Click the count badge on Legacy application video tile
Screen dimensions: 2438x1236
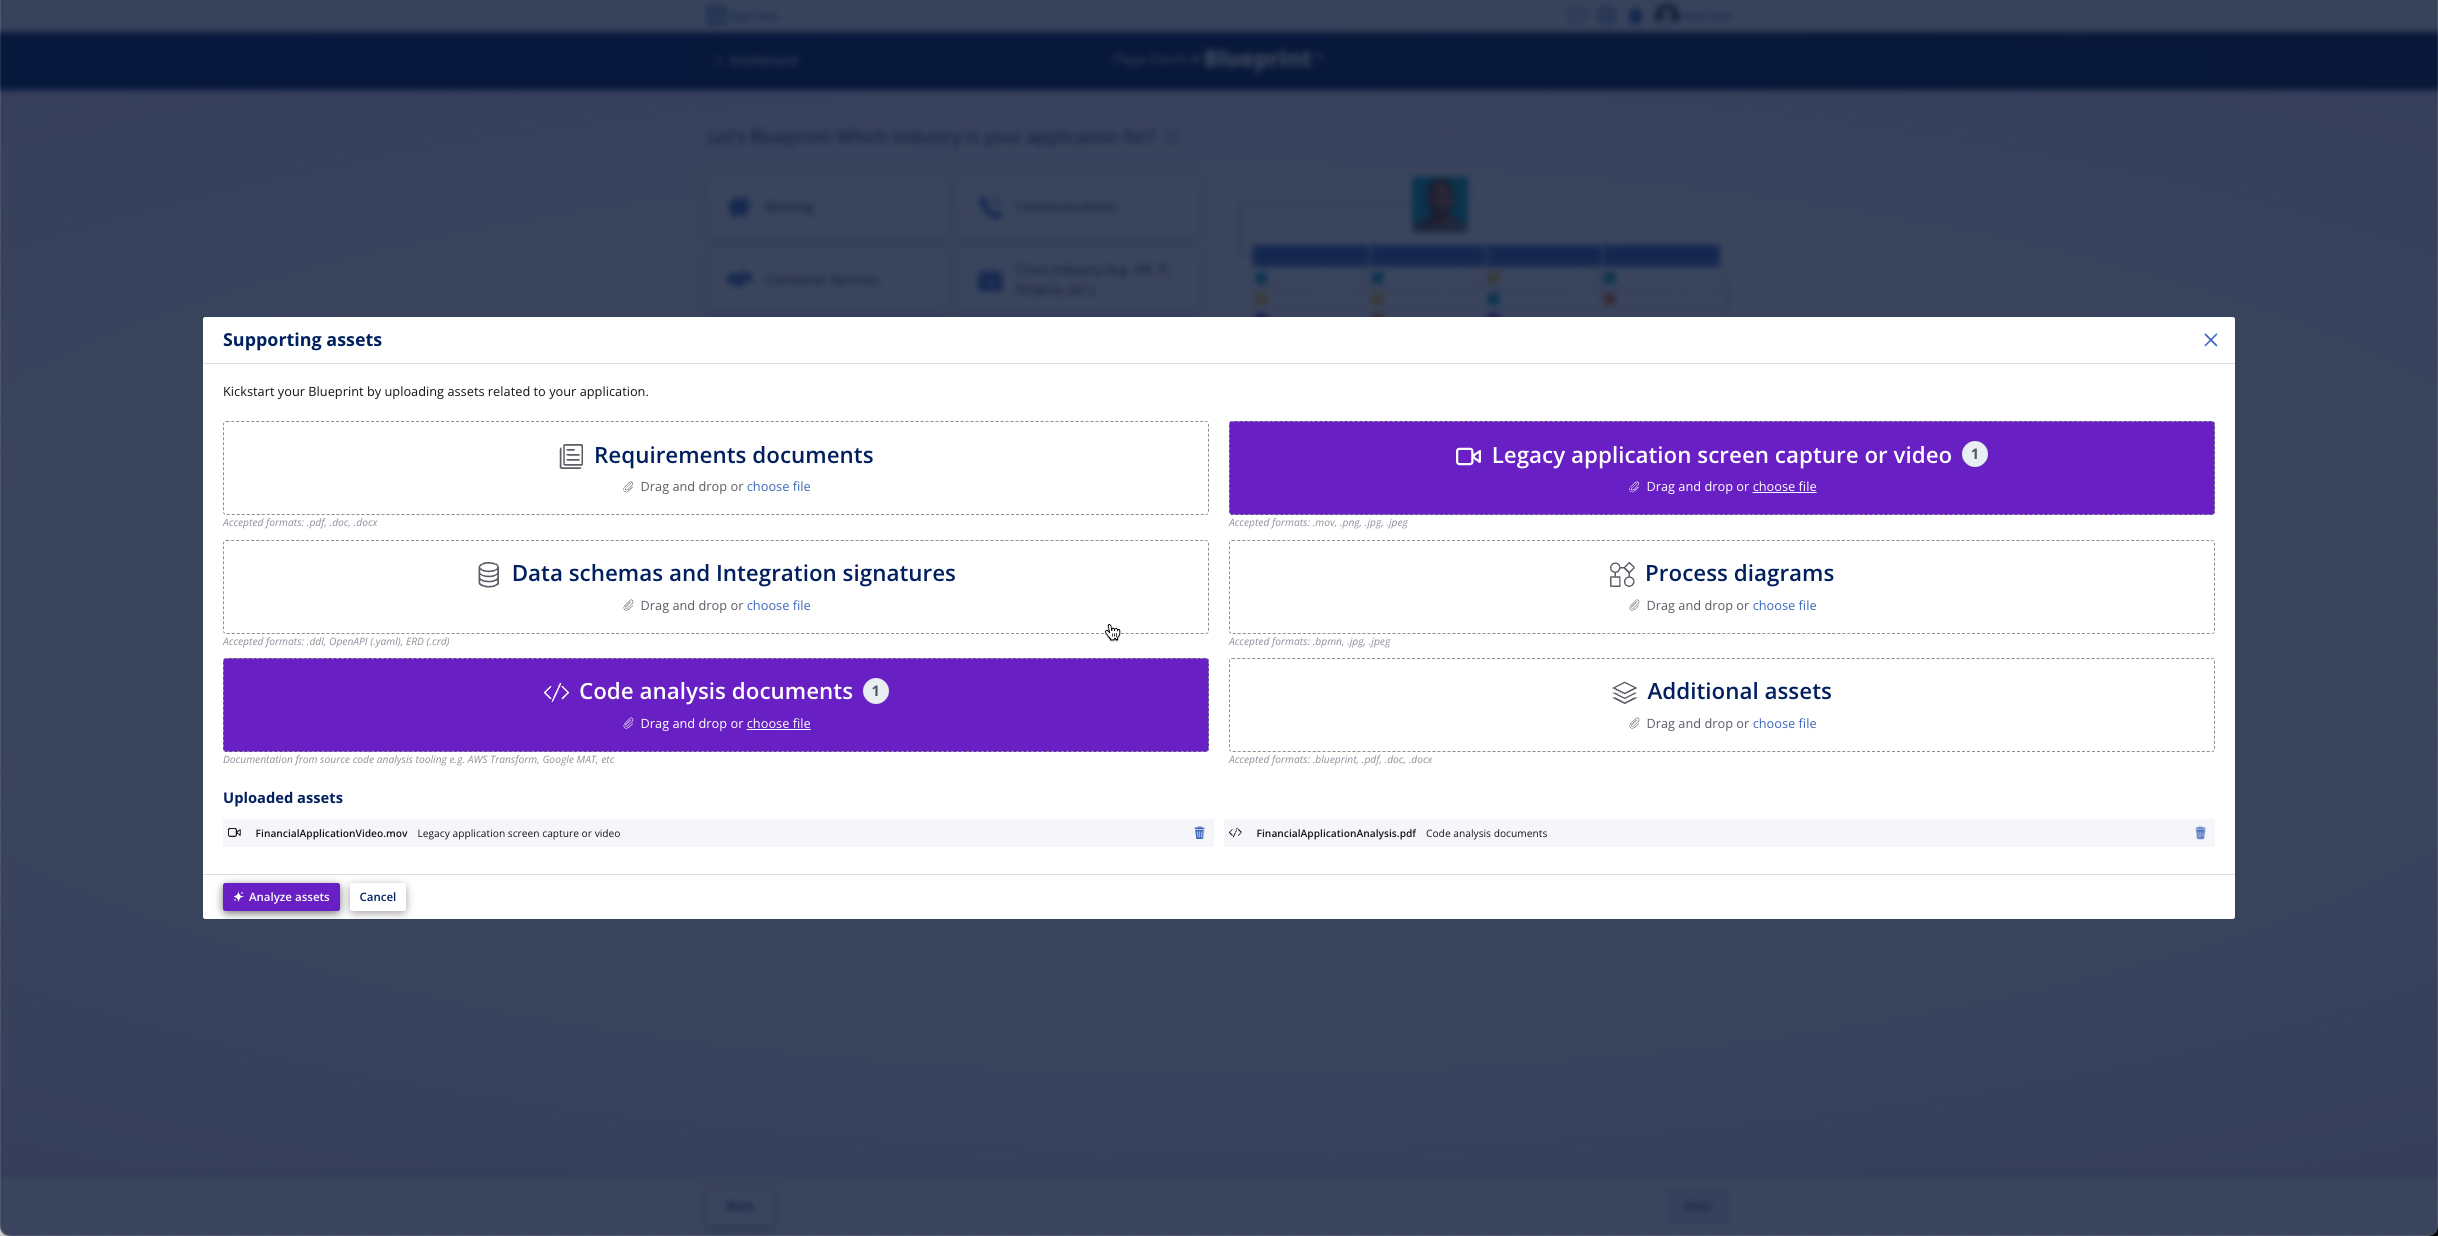coord(1974,454)
